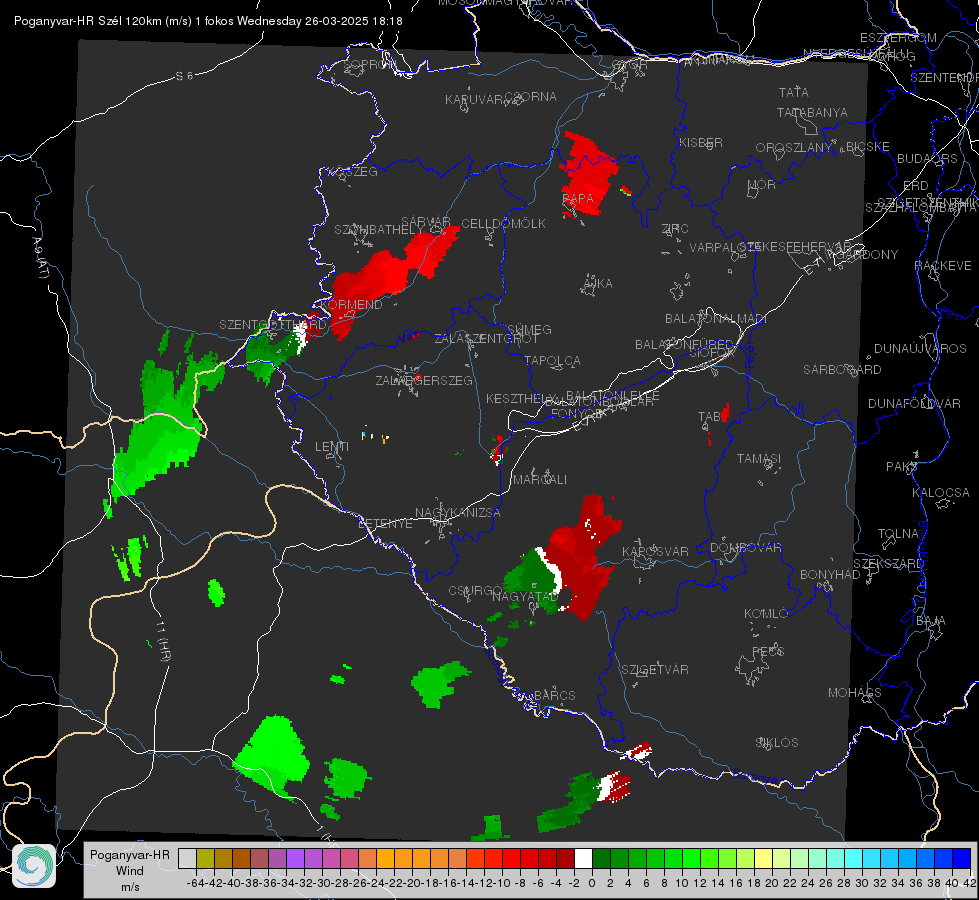Click the TAMÁSI city label

tap(759, 459)
